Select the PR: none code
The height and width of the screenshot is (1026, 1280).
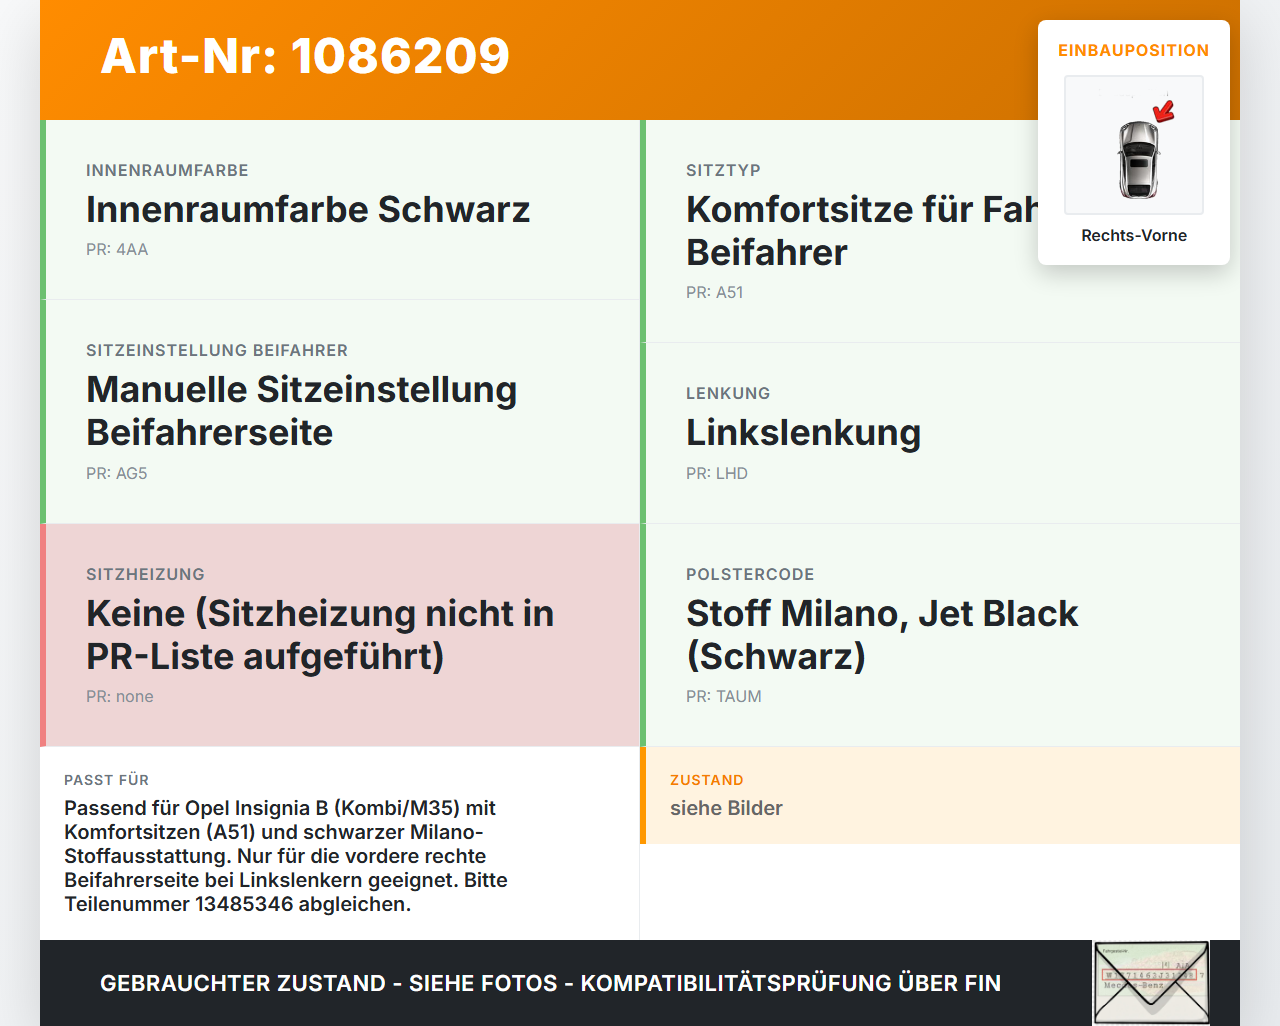point(120,697)
